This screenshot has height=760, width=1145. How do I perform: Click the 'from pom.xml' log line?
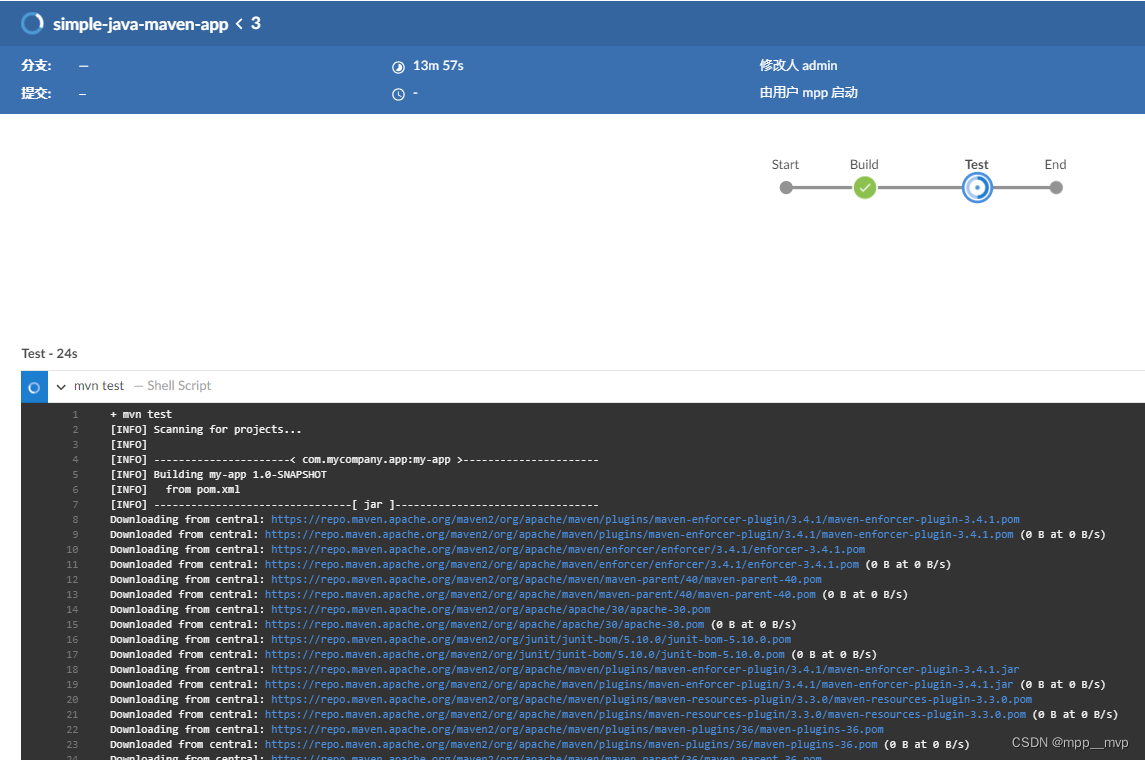(x=175, y=489)
